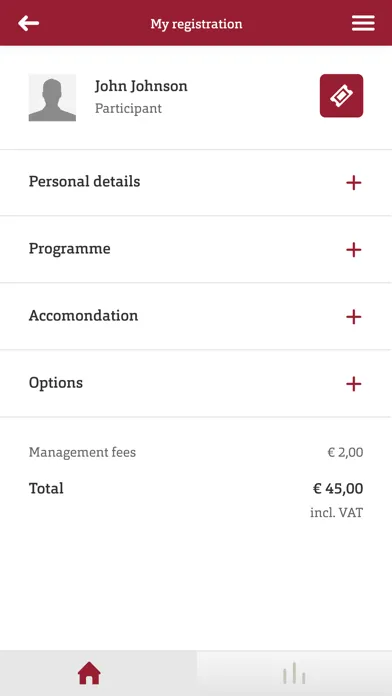Click the Participant role label

pyautogui.click(x=128, y=109)
